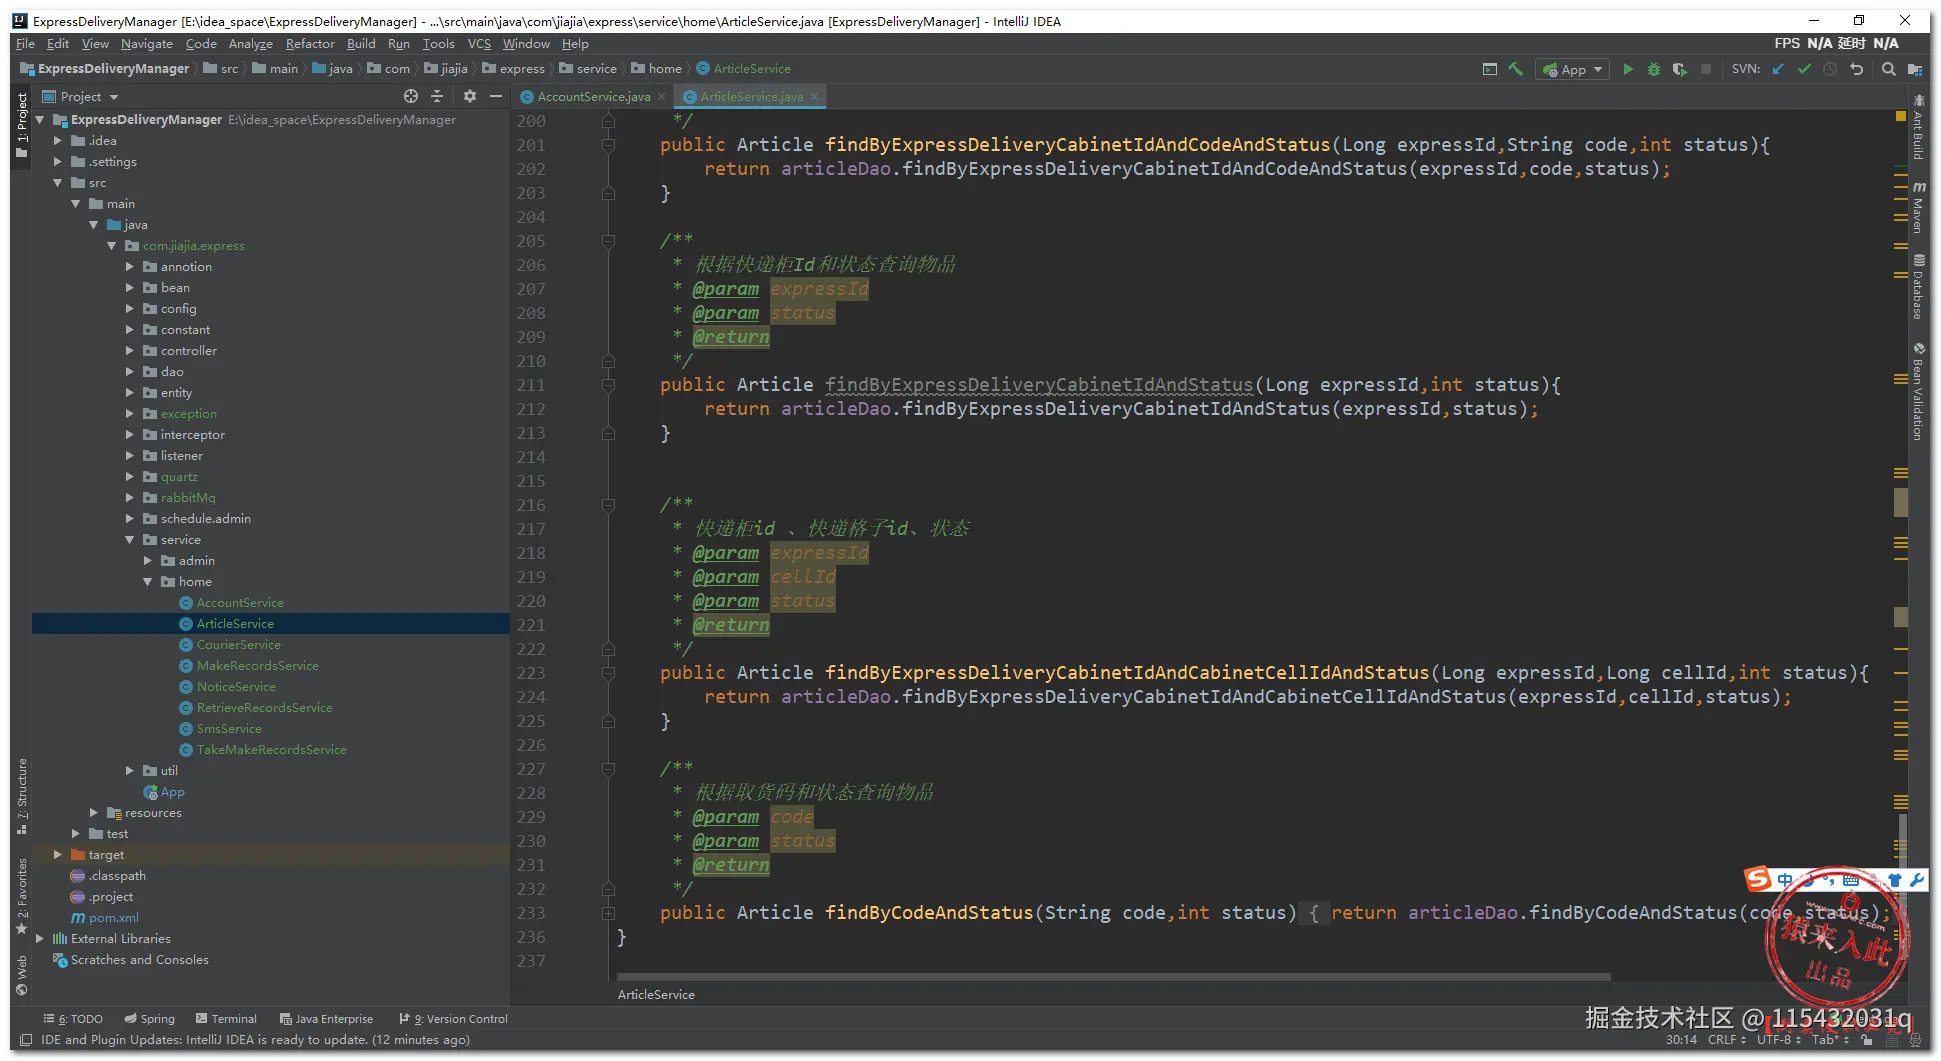Viewport: 1941px width, 1061px height.
Task: Open the Spring tool window
Action: 149,1019
